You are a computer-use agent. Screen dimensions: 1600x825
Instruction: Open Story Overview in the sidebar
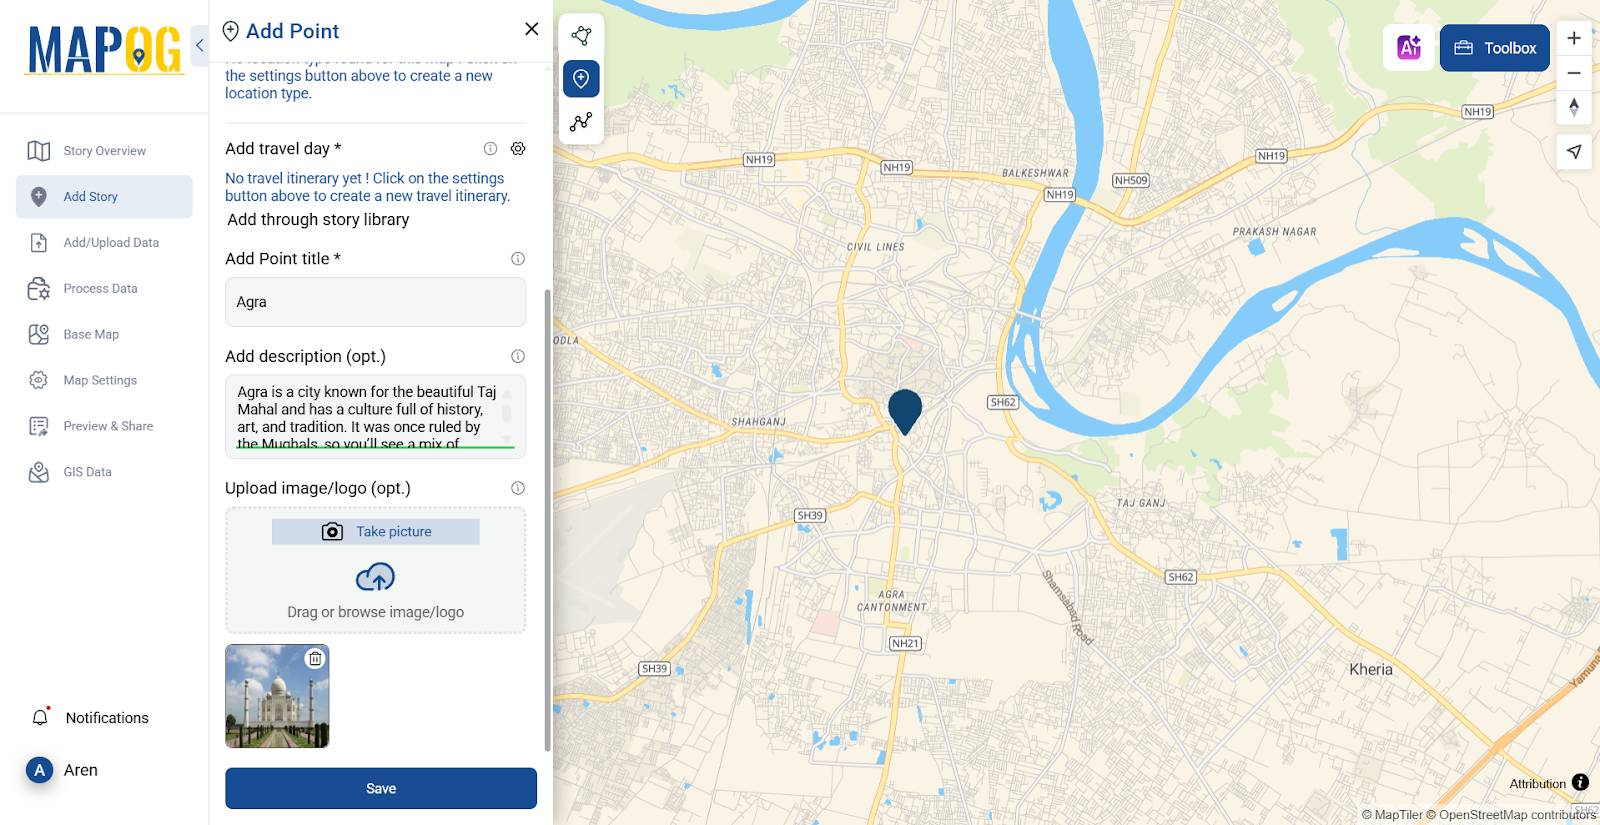click(104, 151)
